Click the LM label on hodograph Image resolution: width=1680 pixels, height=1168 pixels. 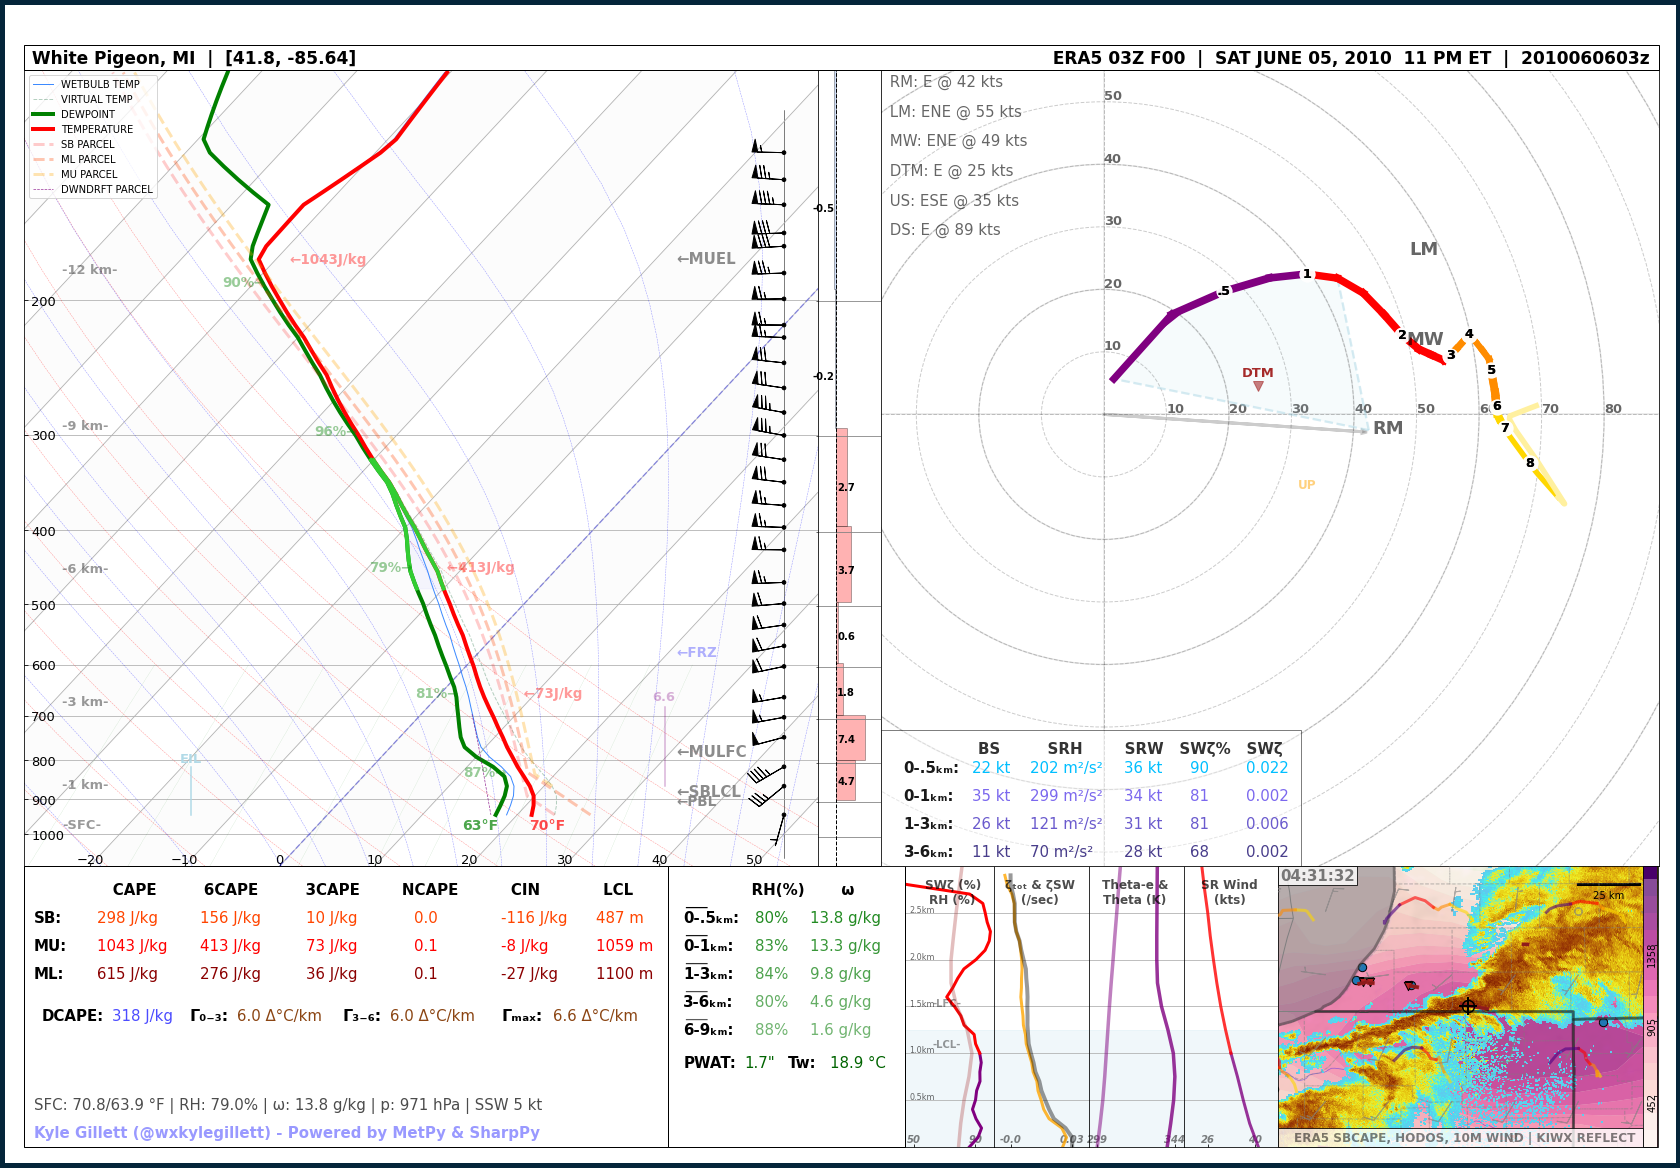[x=1423, y=249]
